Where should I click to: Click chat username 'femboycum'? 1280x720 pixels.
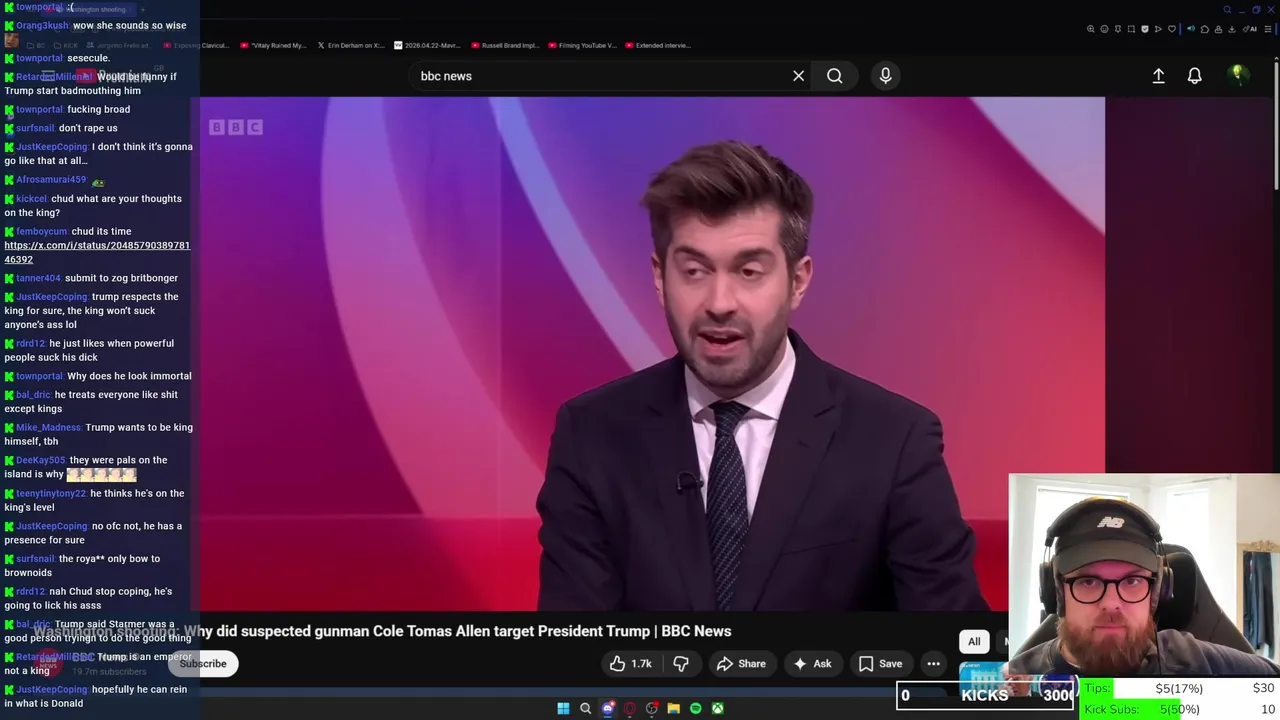click(x=41, y=231)
